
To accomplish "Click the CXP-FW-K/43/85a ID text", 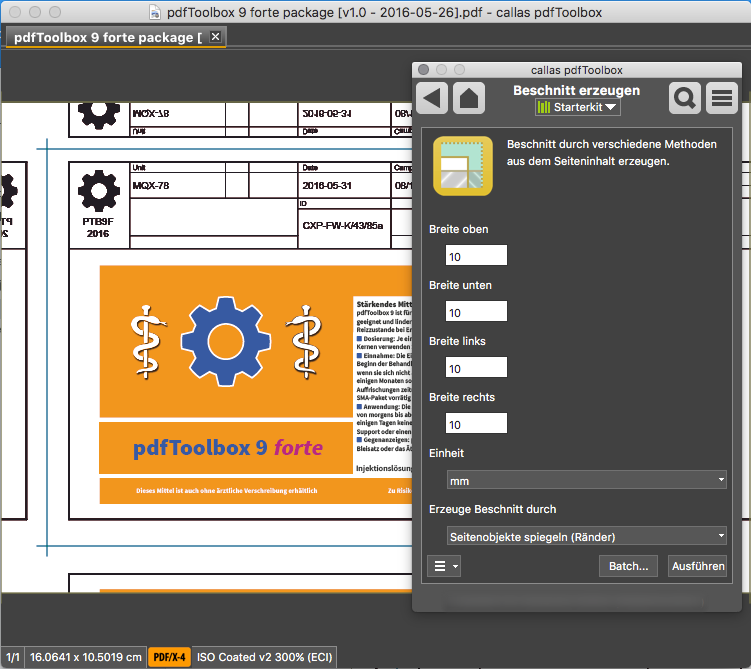I will click(x=342, y=226).
